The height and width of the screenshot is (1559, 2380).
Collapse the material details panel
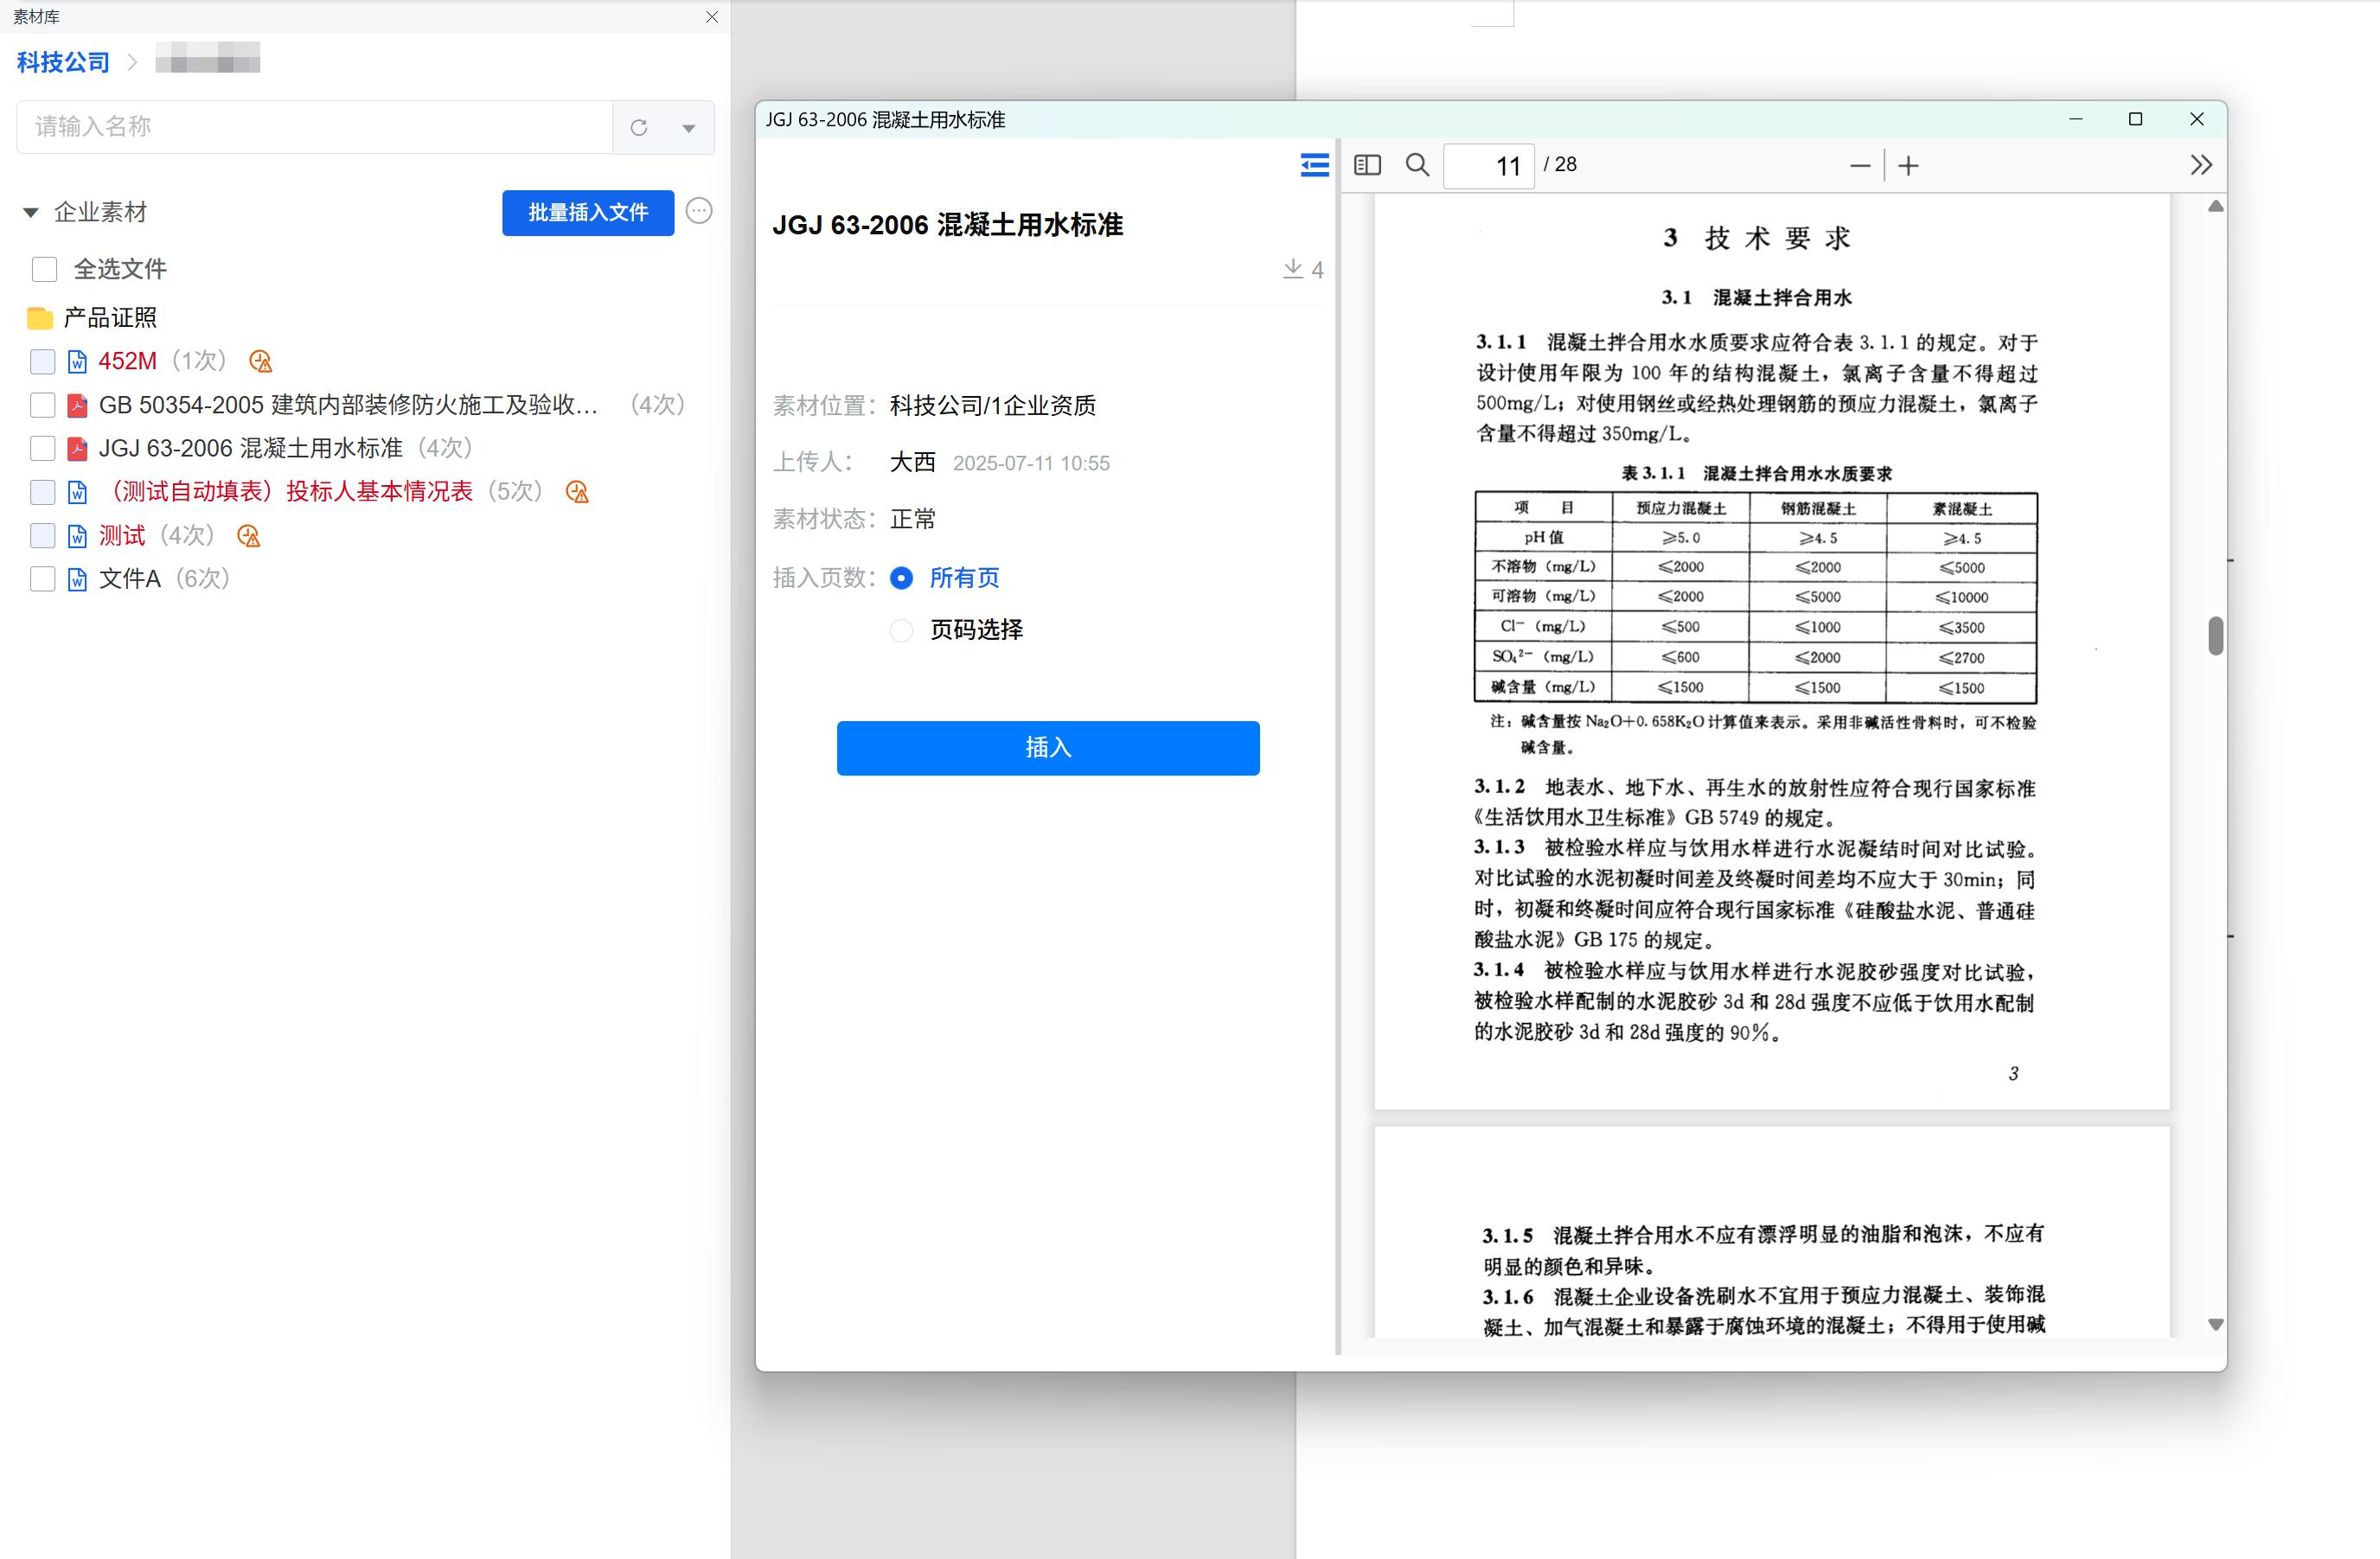coord(1314,165)
